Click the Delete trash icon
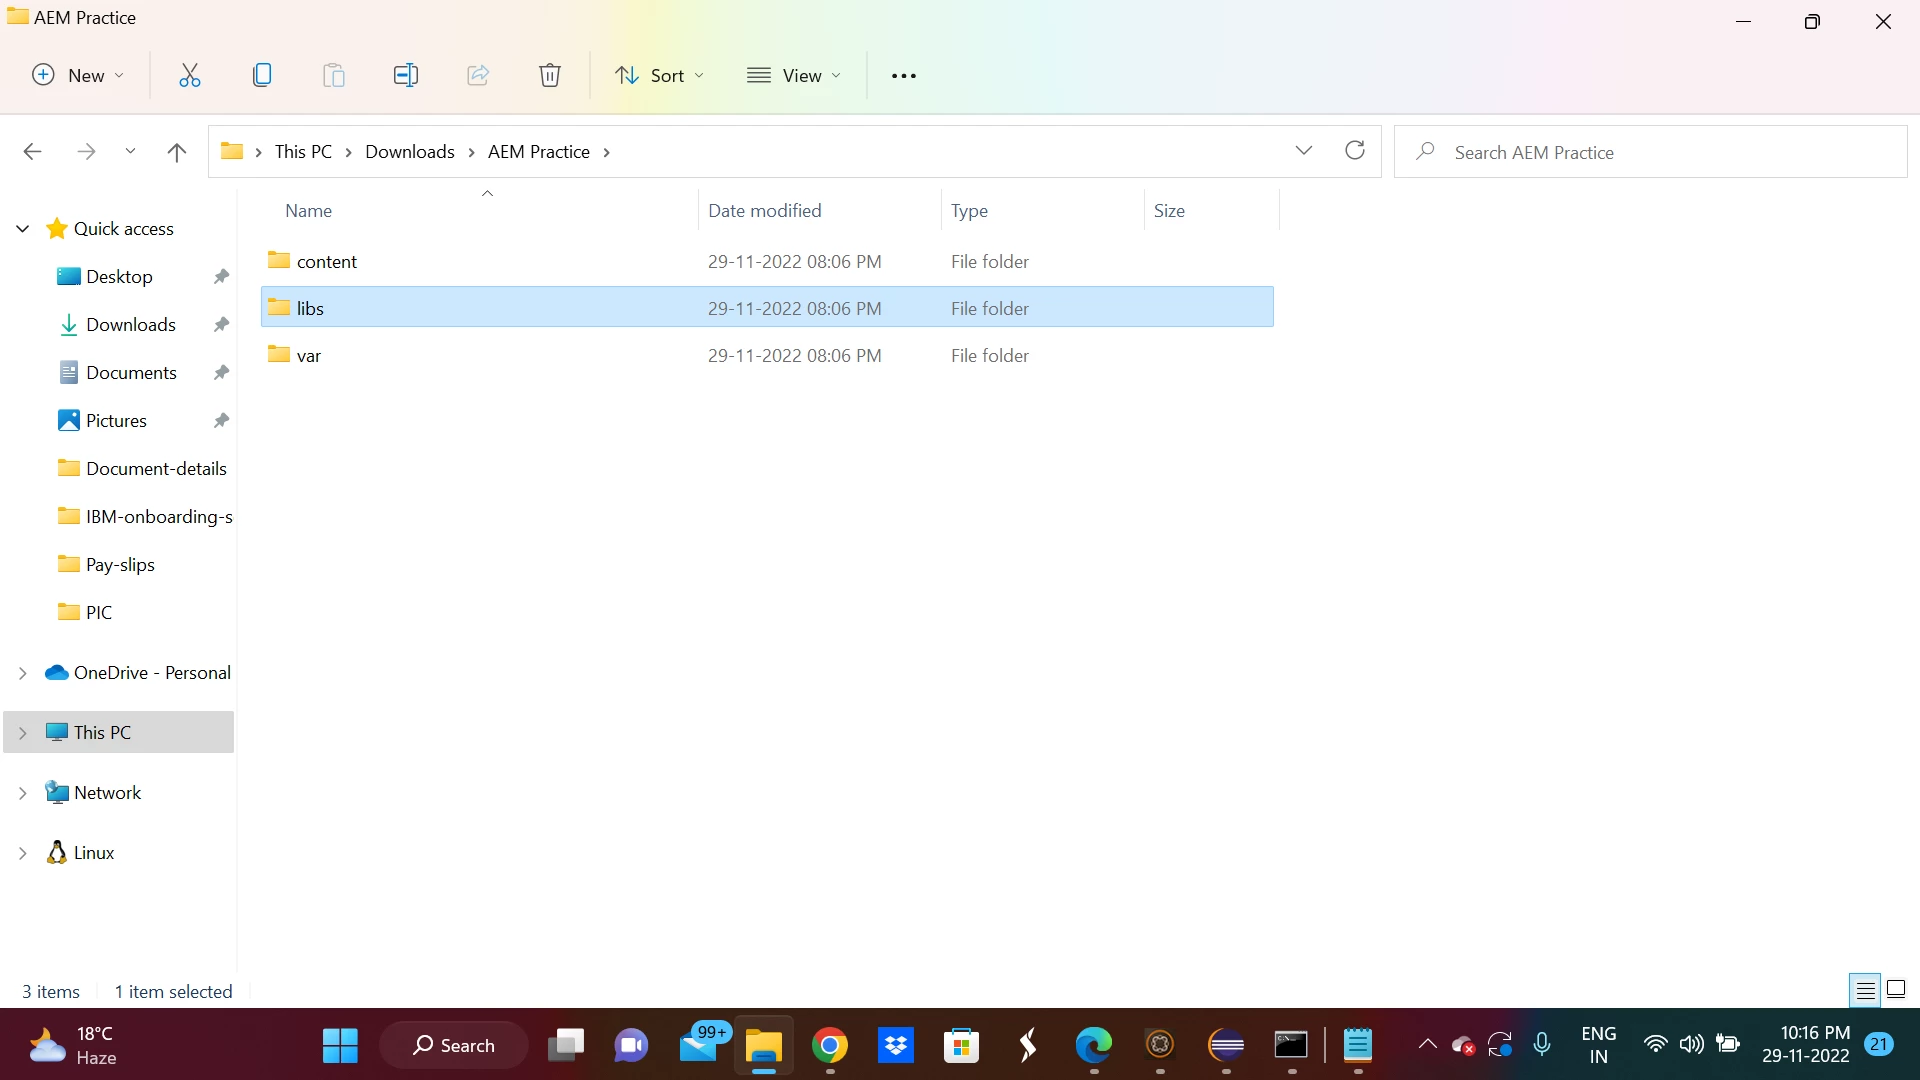This screenshot has height=1080, width=1920. [550, 75]
